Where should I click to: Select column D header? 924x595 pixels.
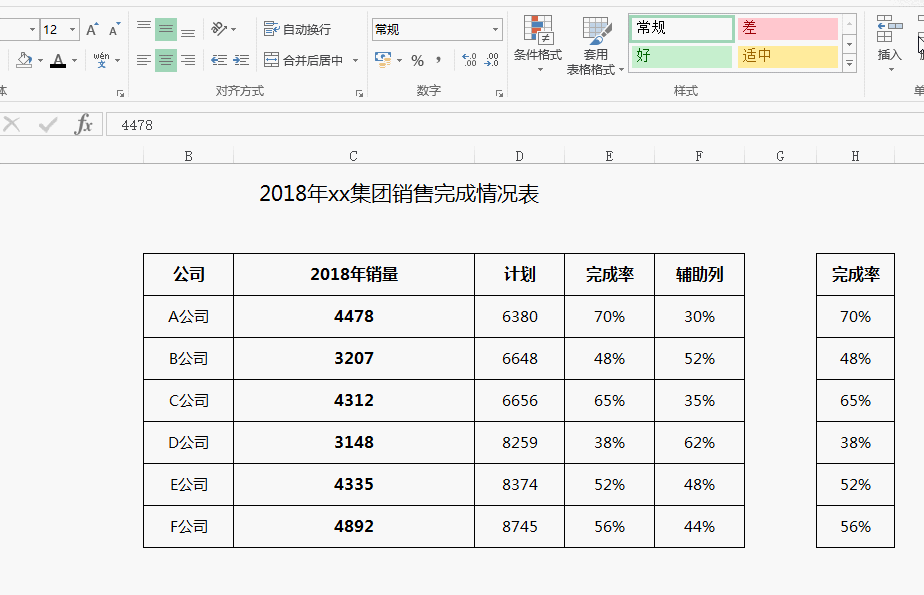click(x=519, y=156)
